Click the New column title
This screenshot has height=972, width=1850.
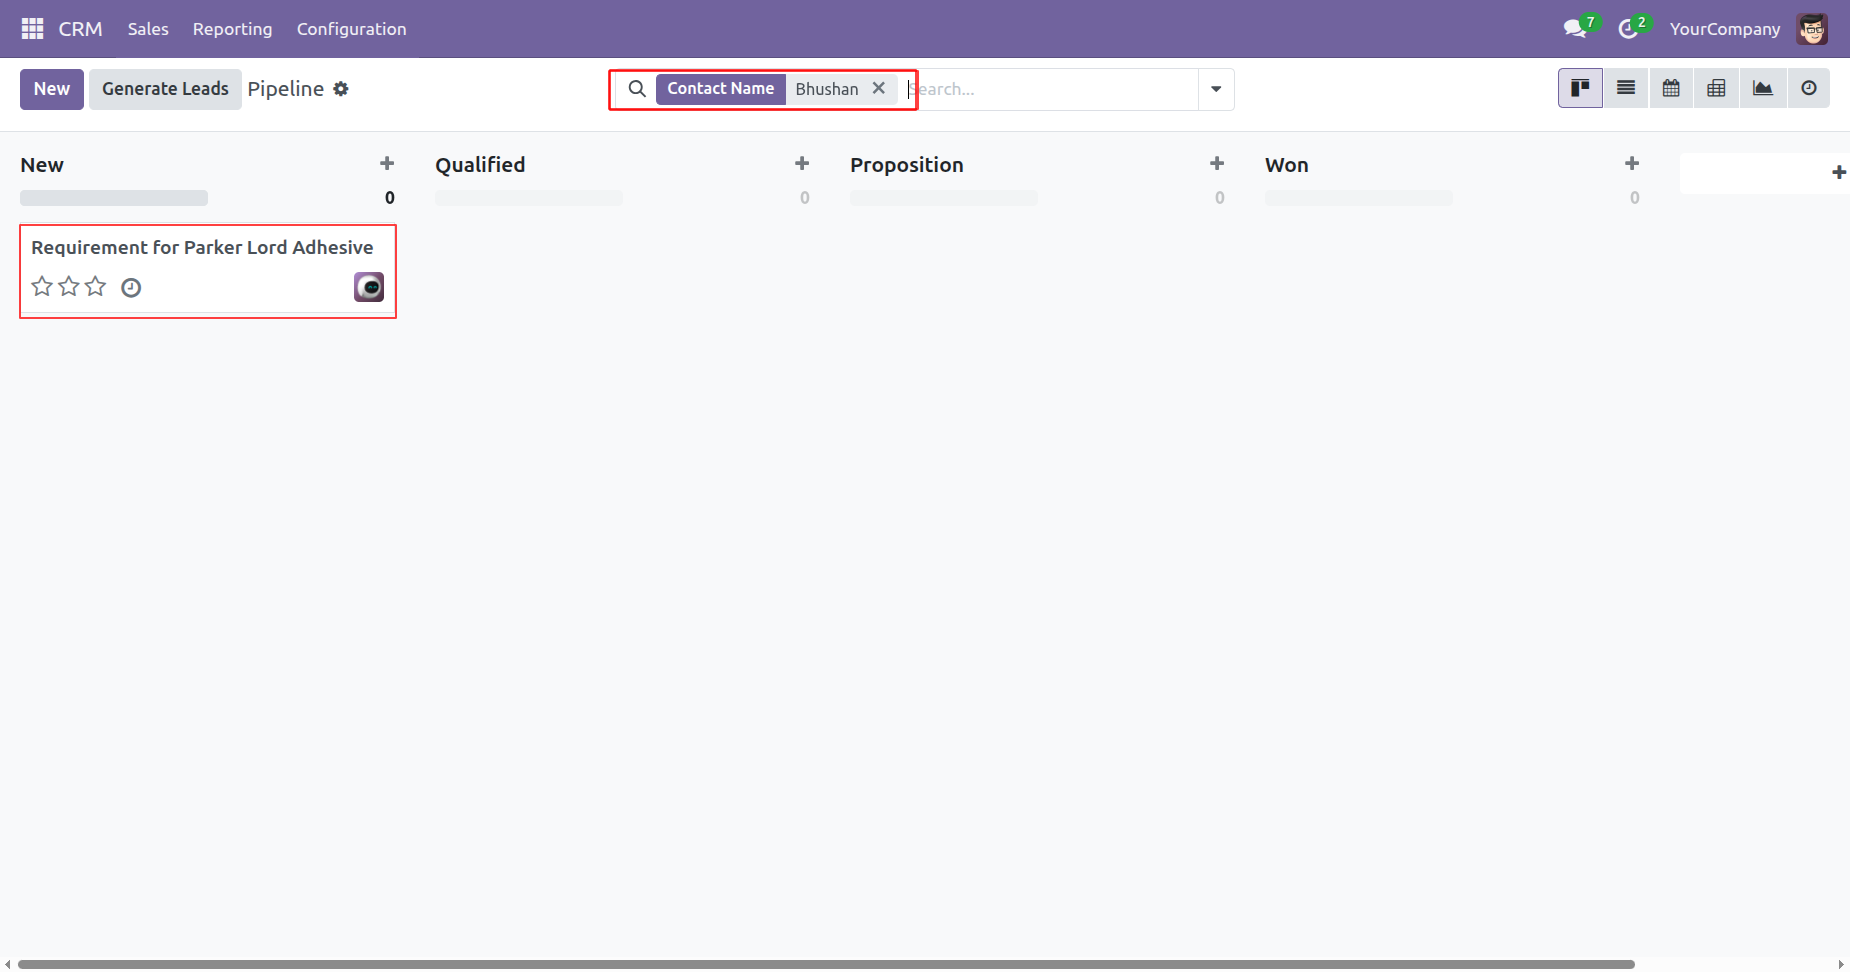[42, 165]
